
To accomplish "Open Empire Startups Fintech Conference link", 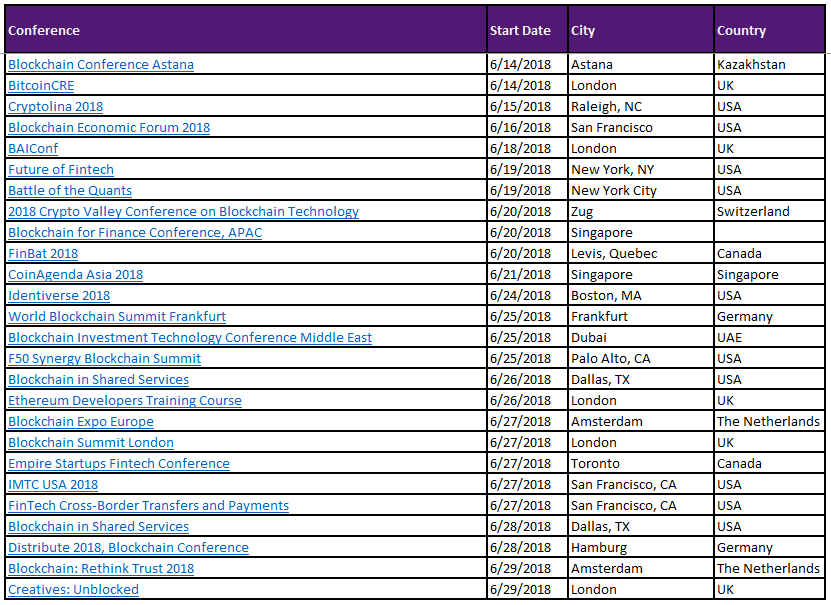I will click(x=119, y=464).
